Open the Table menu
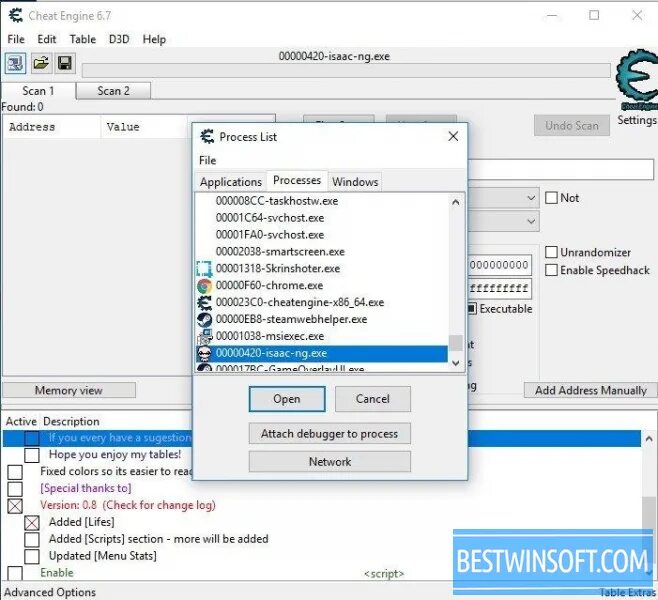This screenshot has height=600, width=658. pos(83,39)
